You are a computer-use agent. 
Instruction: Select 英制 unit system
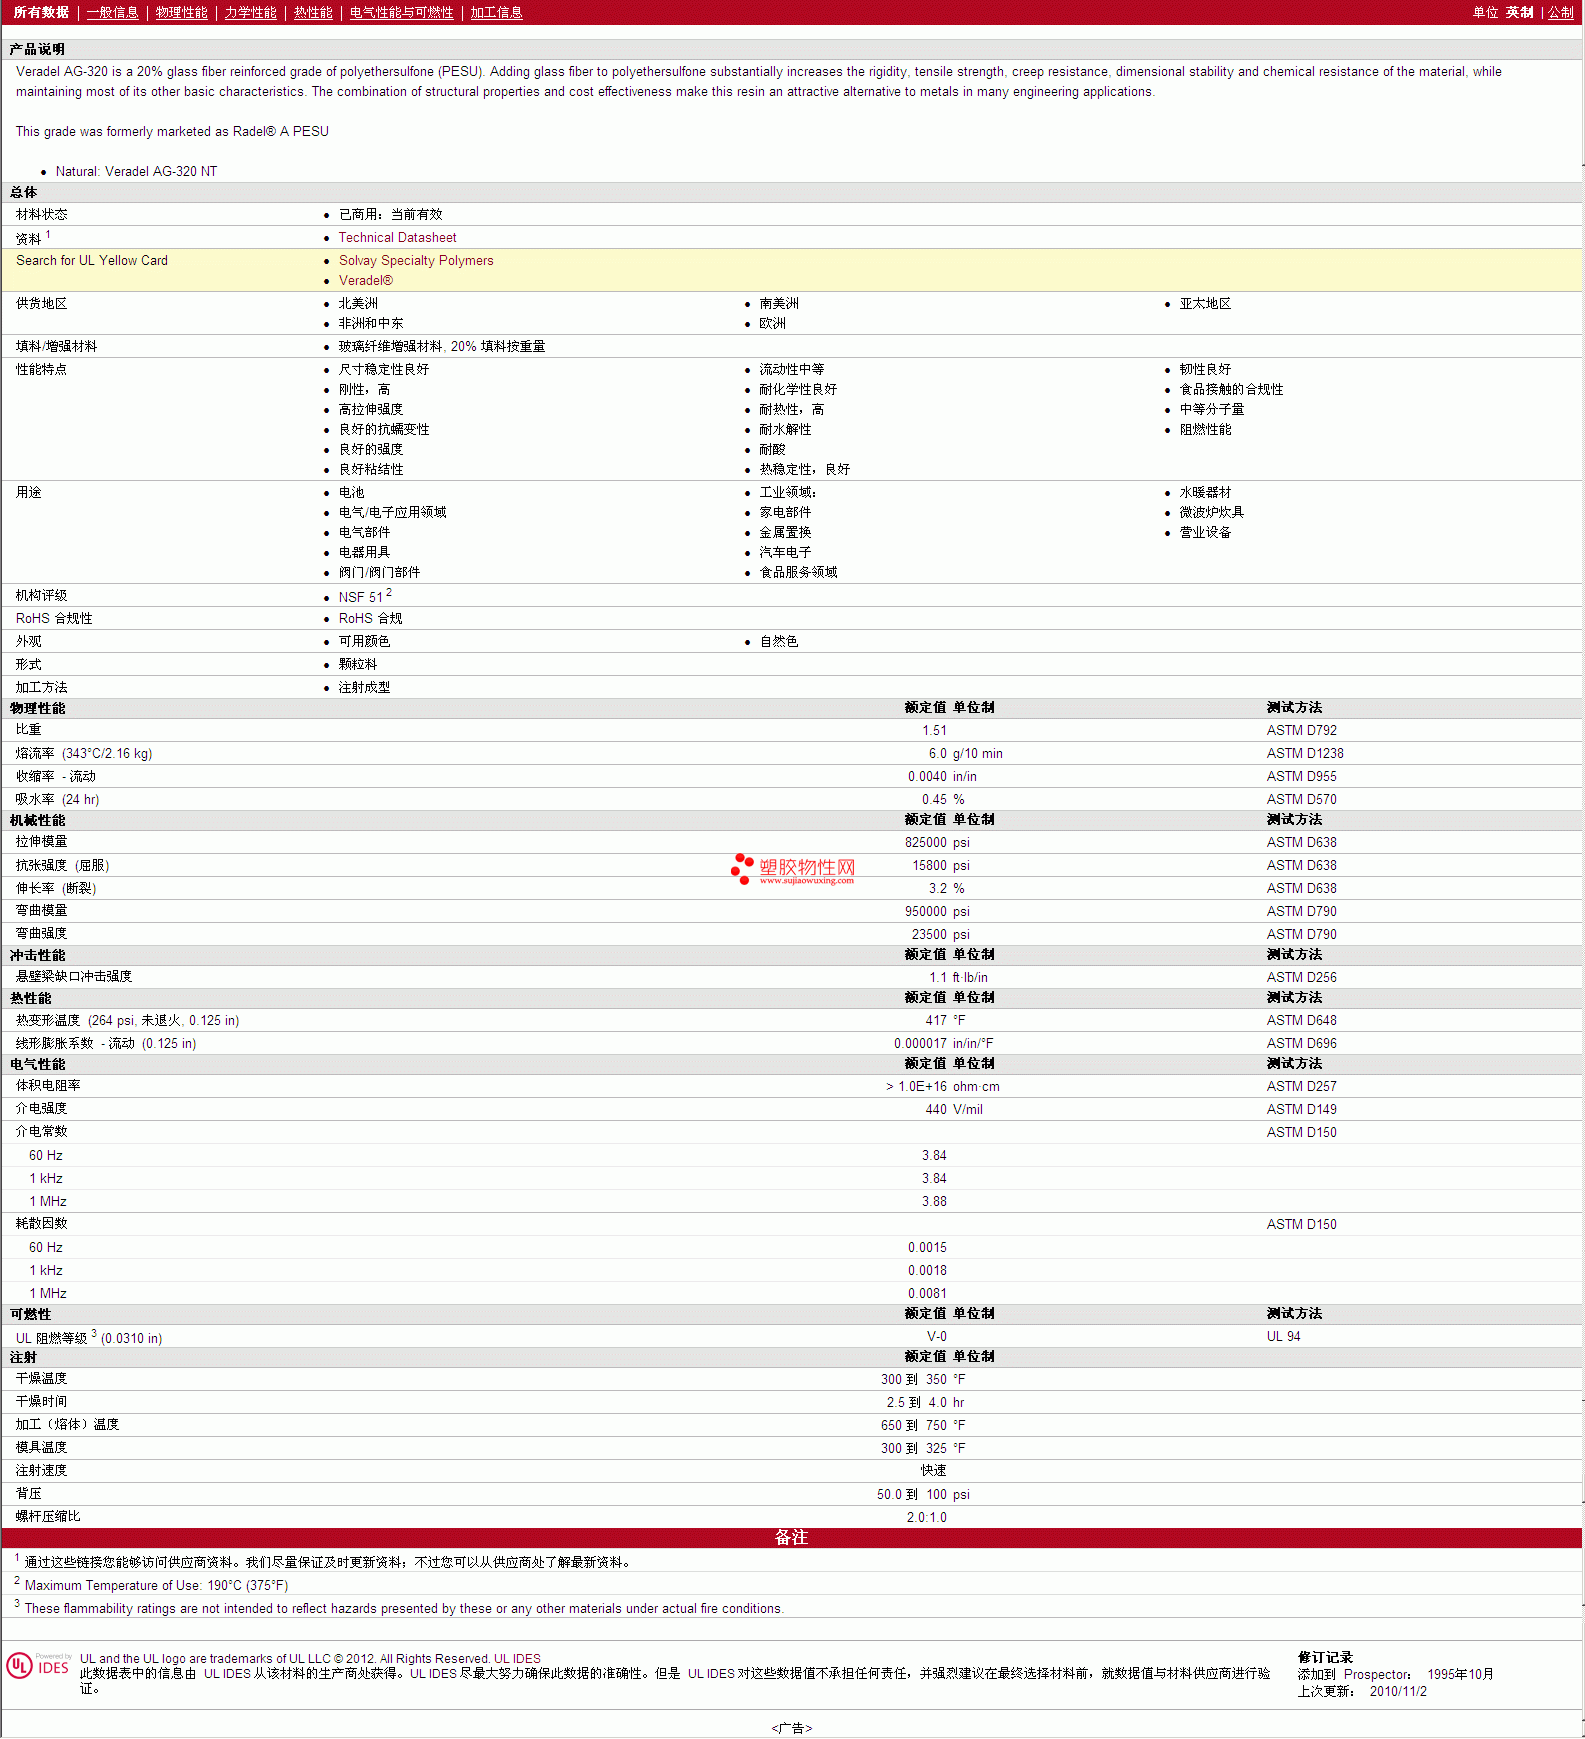1519,12
